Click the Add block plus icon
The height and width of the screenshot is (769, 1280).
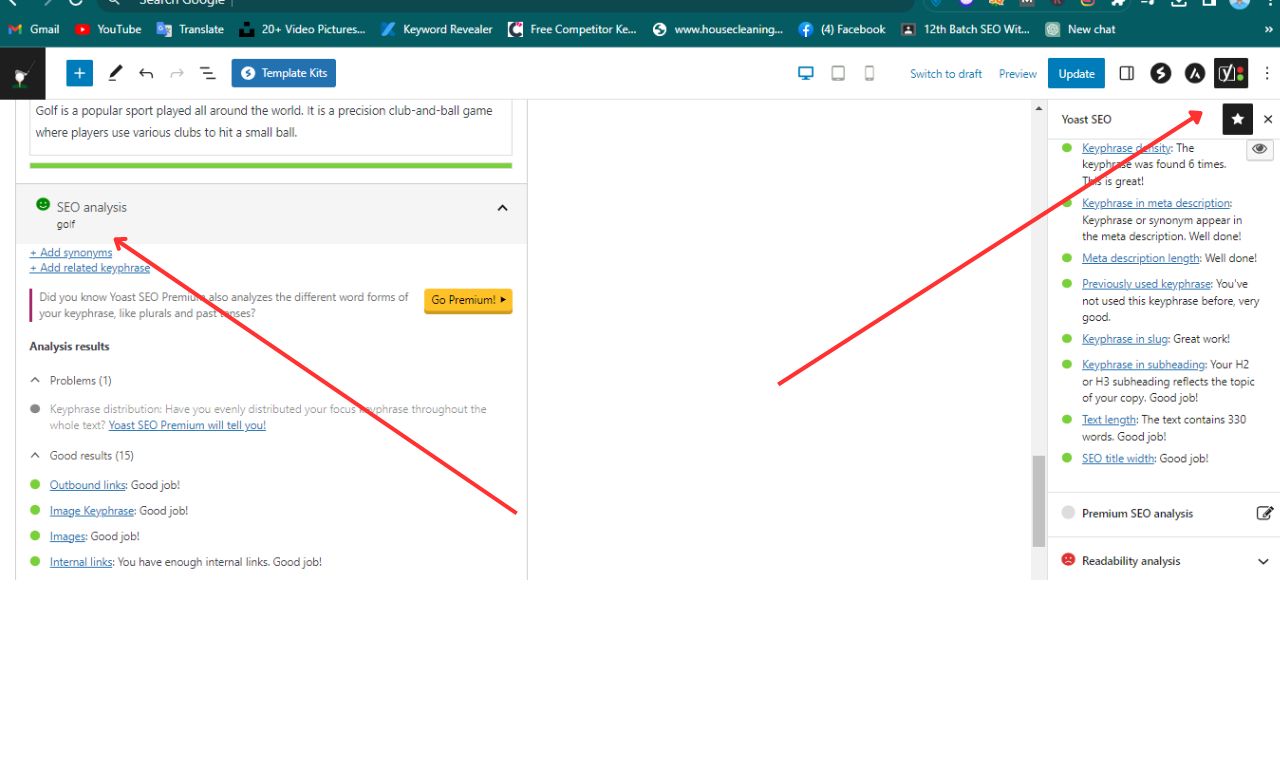click(79, 72)
